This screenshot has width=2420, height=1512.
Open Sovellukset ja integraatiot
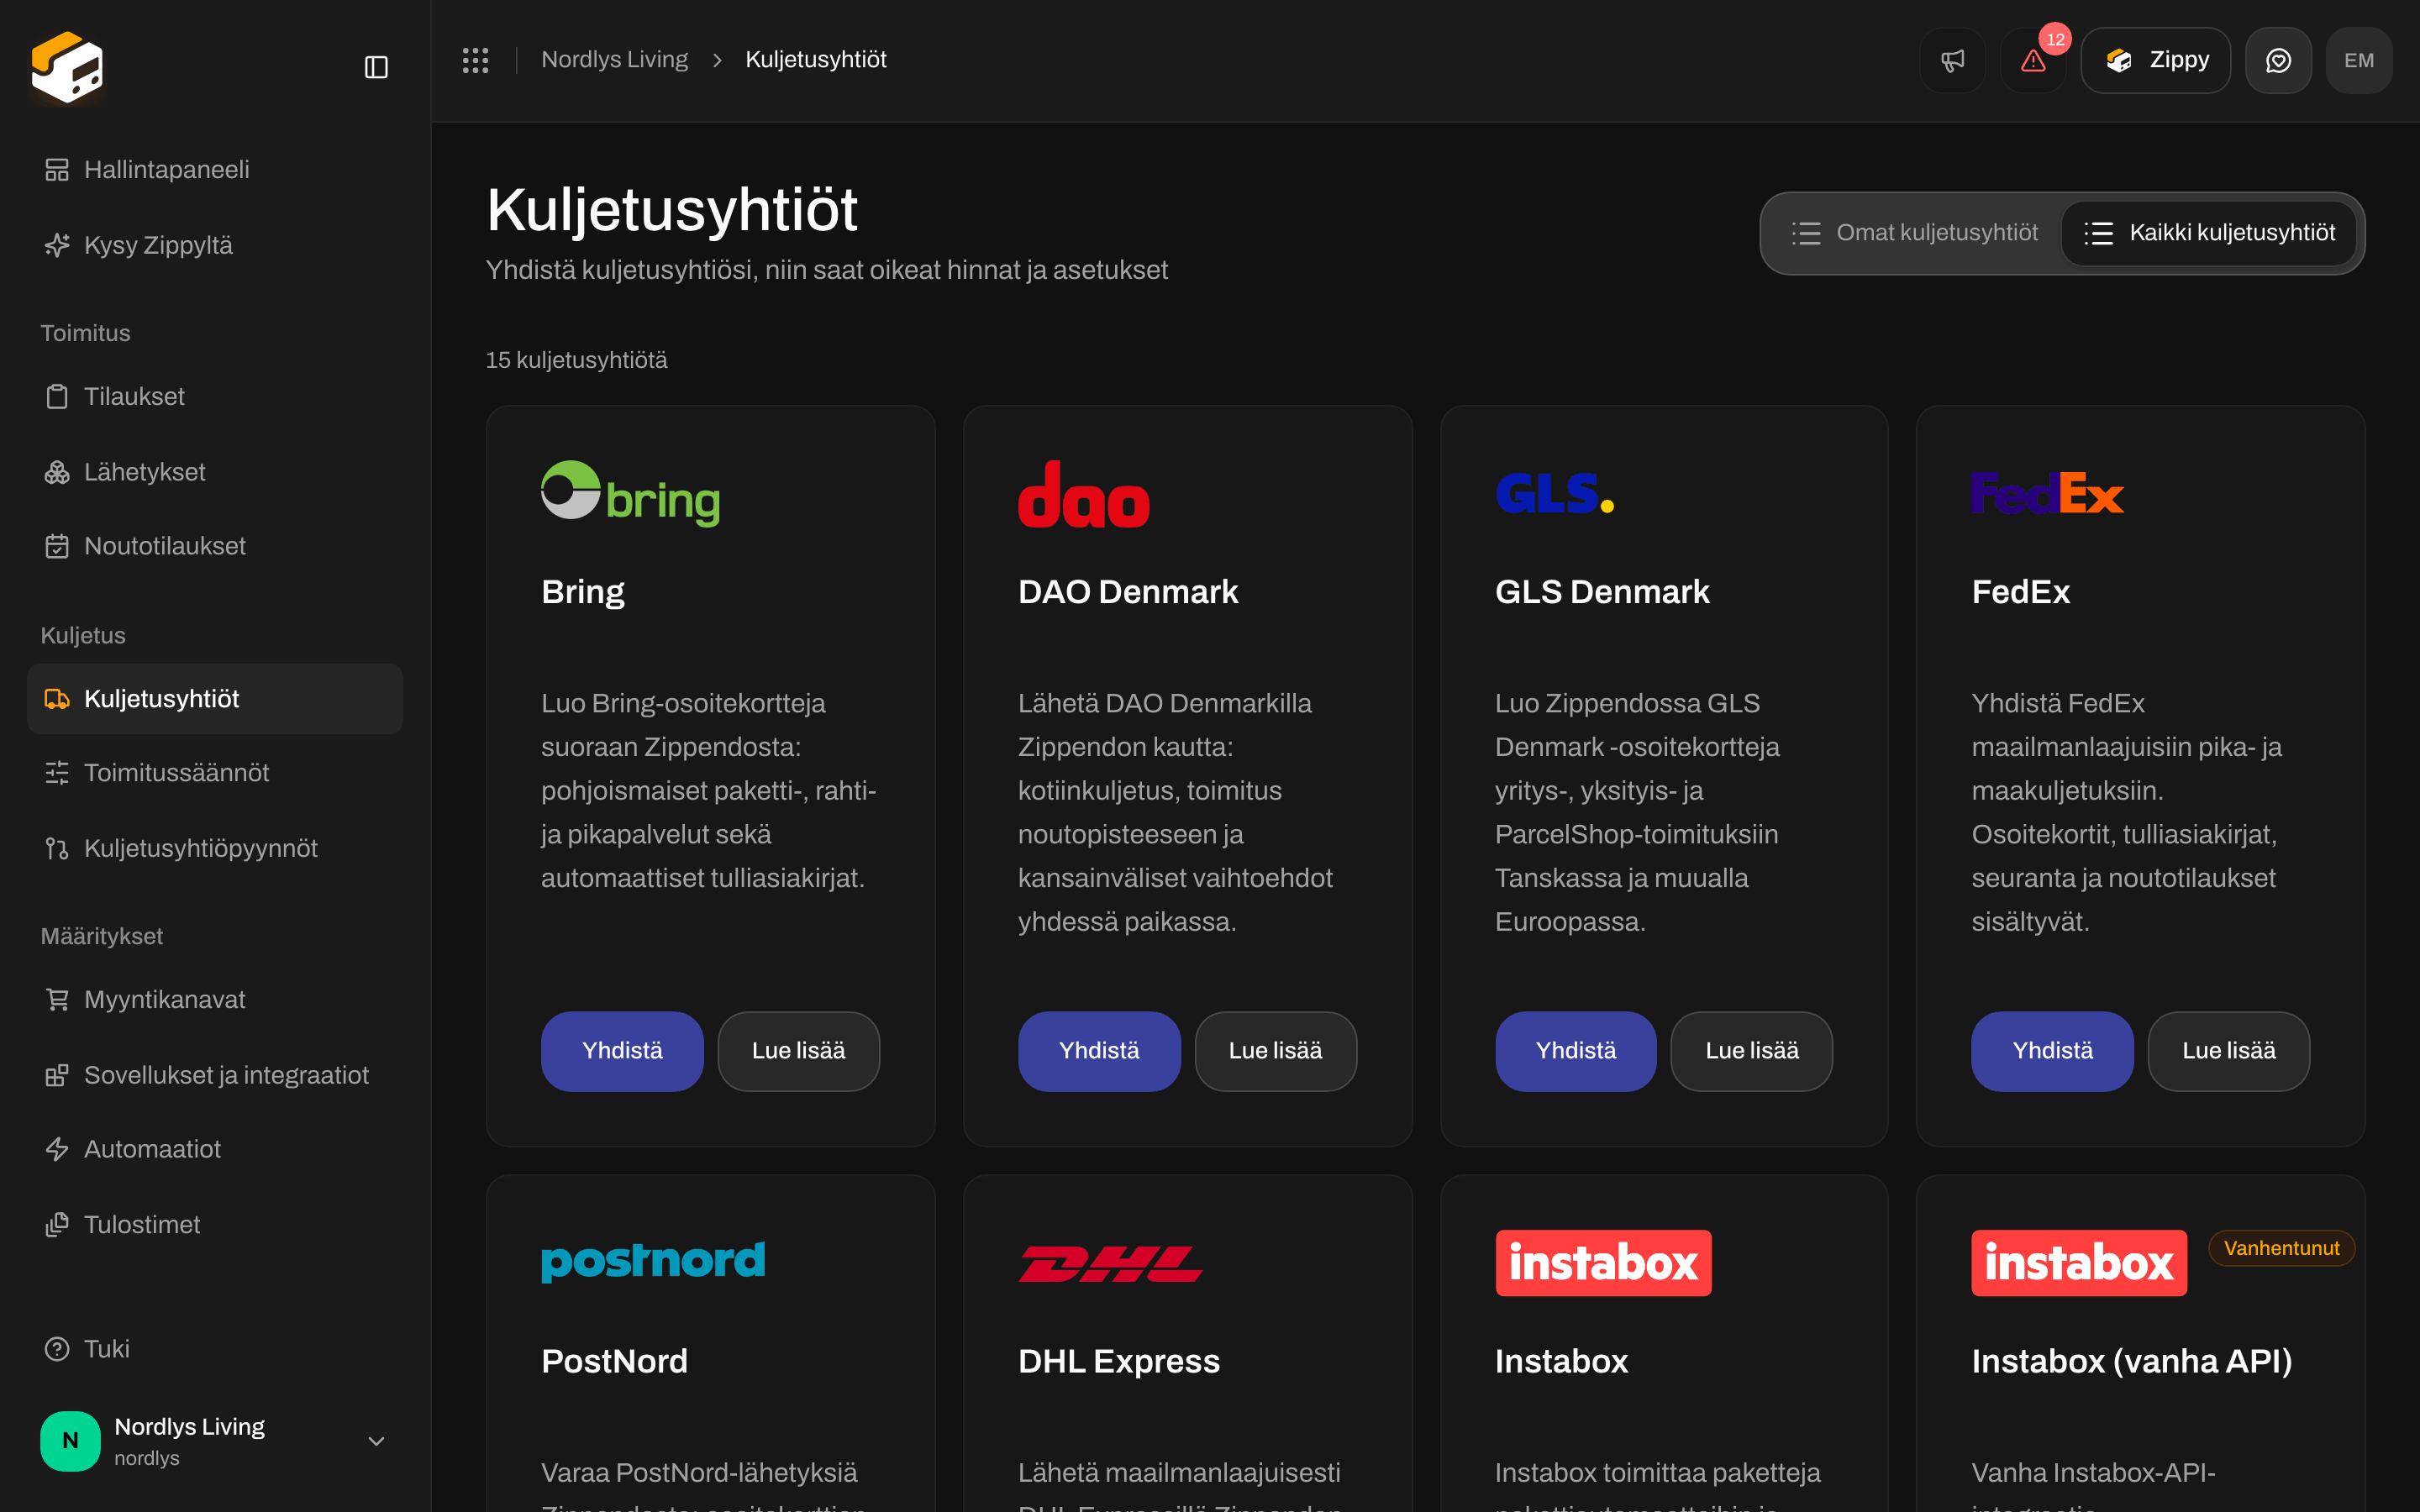(215, 1075)
